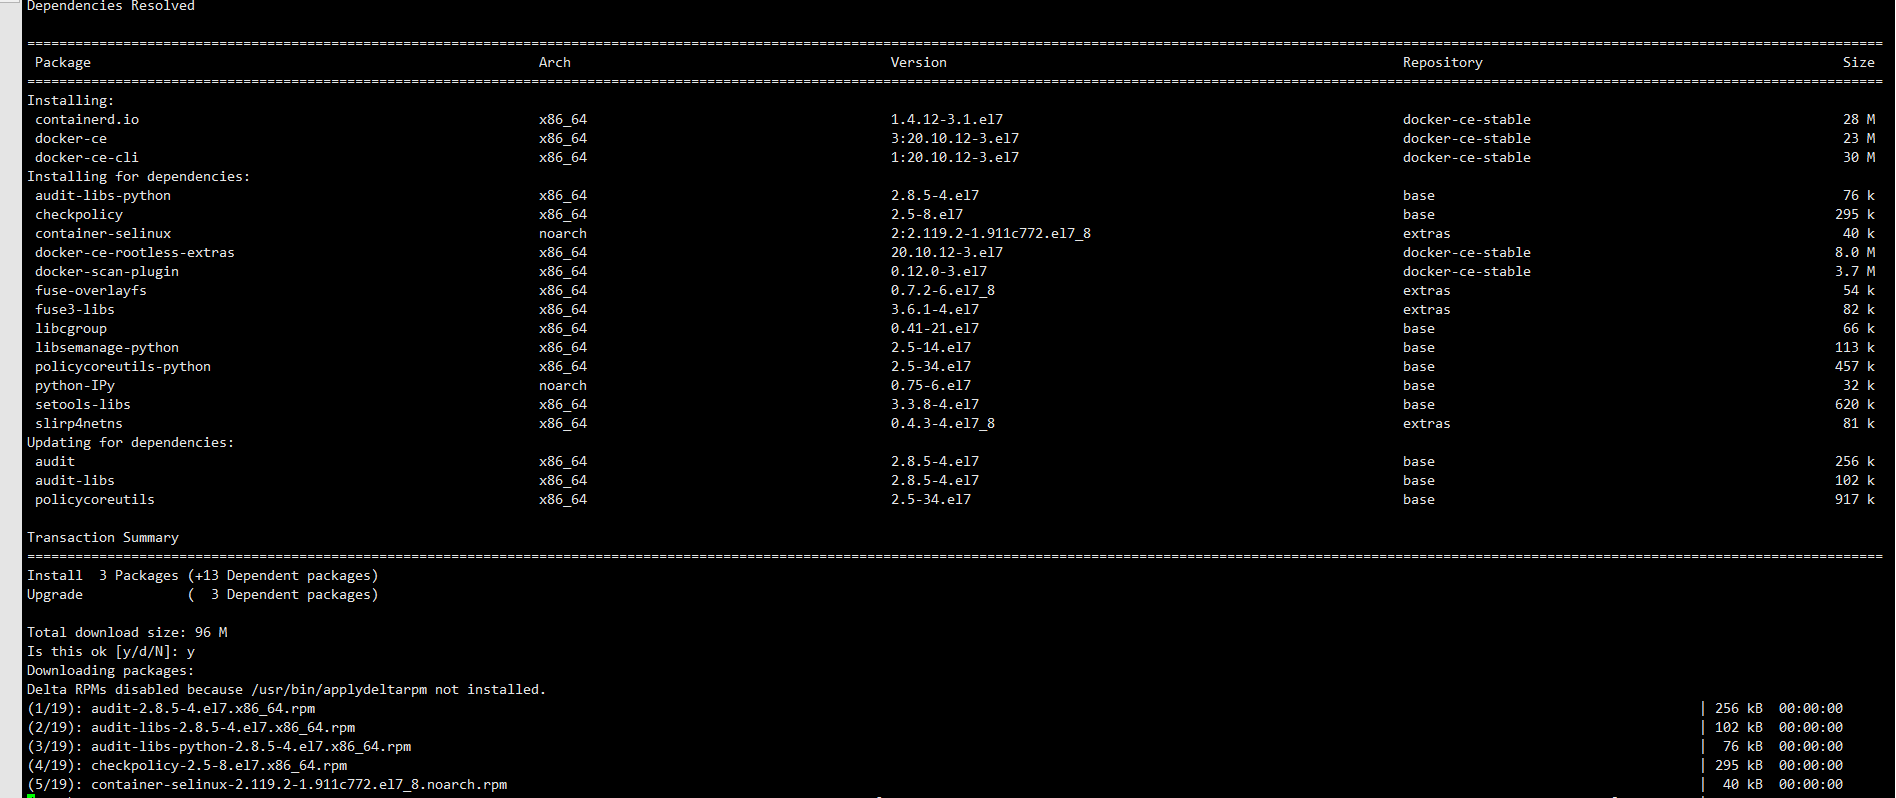Click (3/19) audit-libs-python rpm line
This screenshot has height=798, width=1896.
point(219,746)
